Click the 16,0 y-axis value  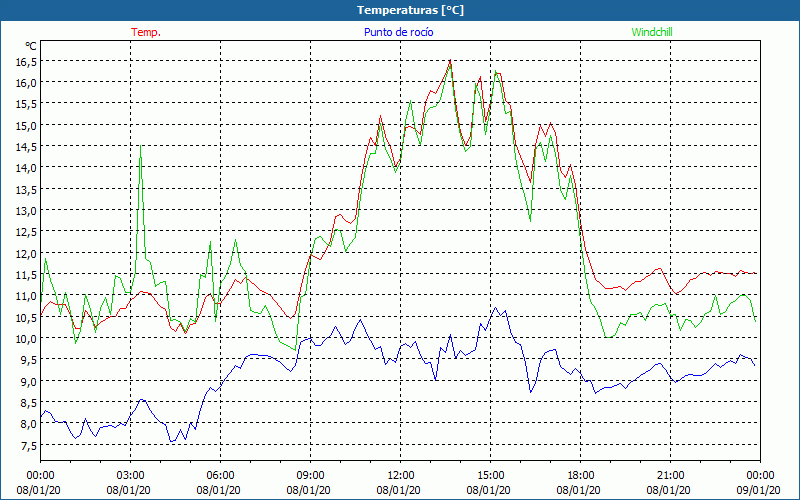[x=26, y=82]
